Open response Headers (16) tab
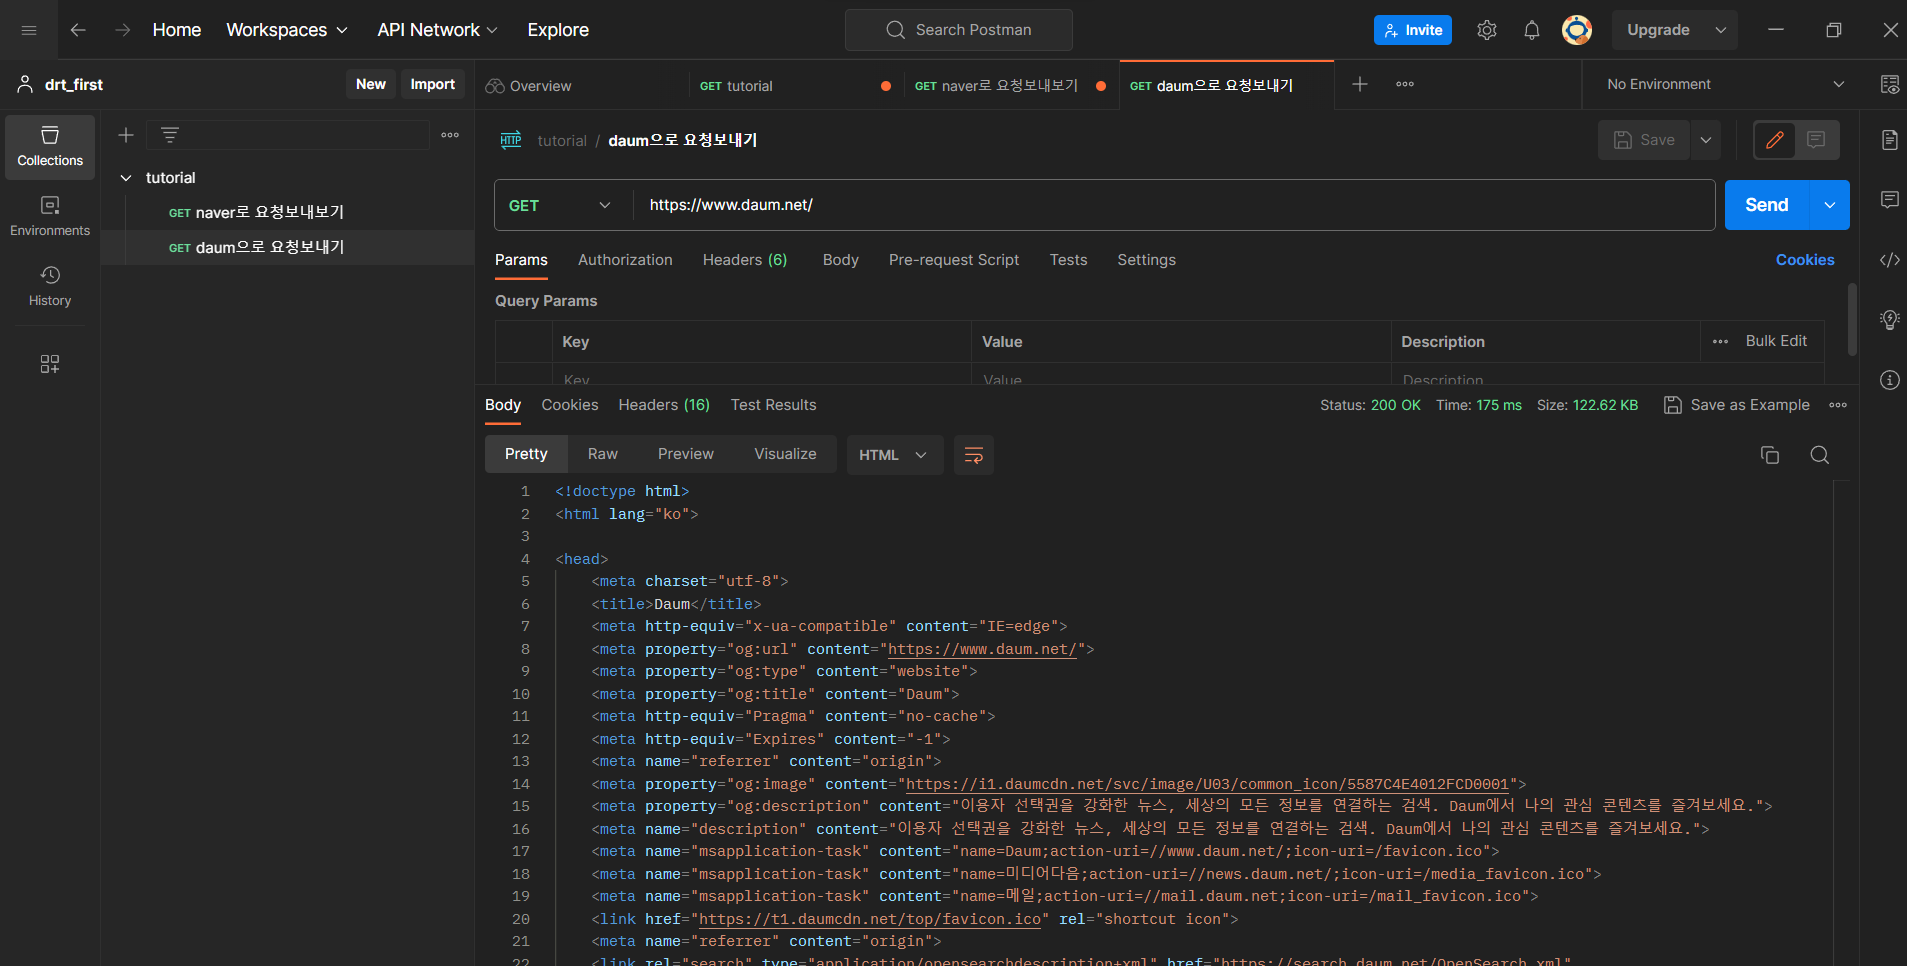 pyautogui.click(x=664, y=405)
